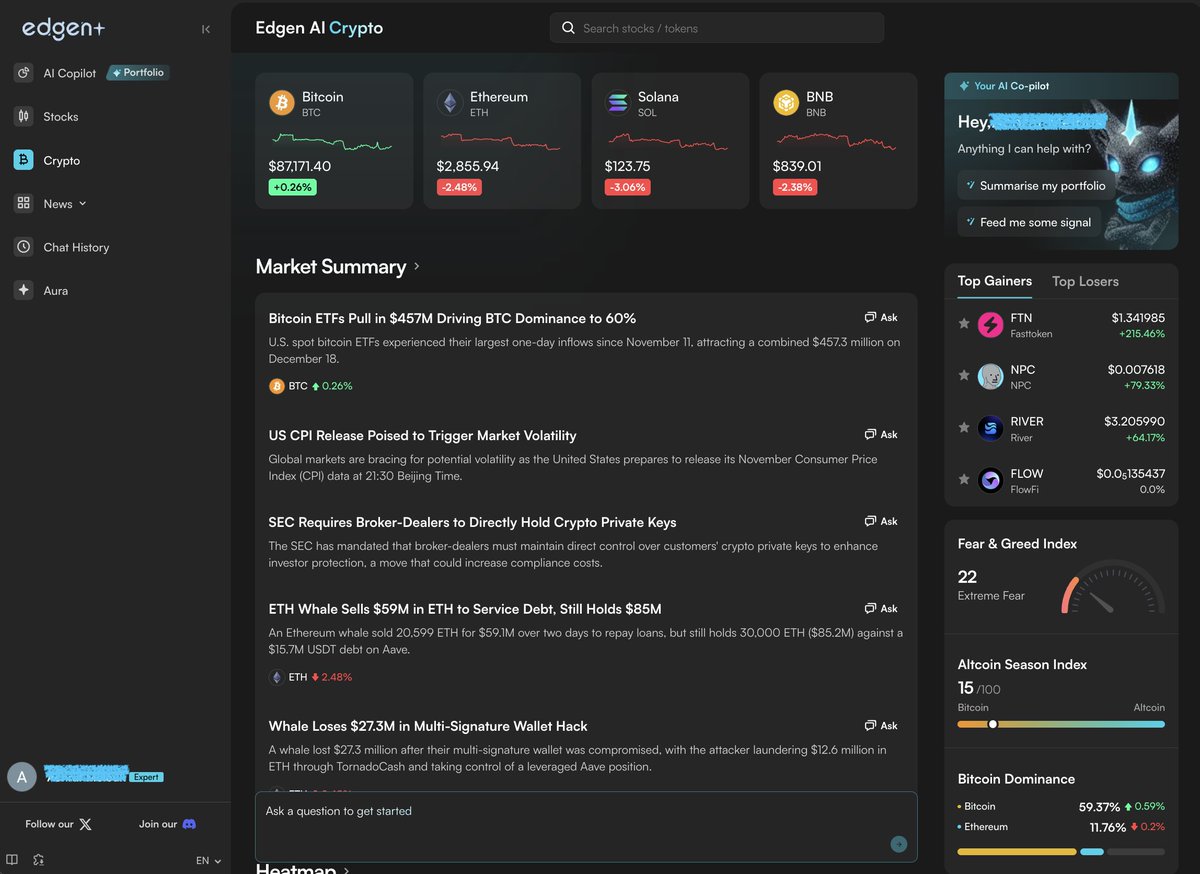Favorite FLOW with the star
This screenshot has height=874, width=1200.
click(x=964, y=480)
